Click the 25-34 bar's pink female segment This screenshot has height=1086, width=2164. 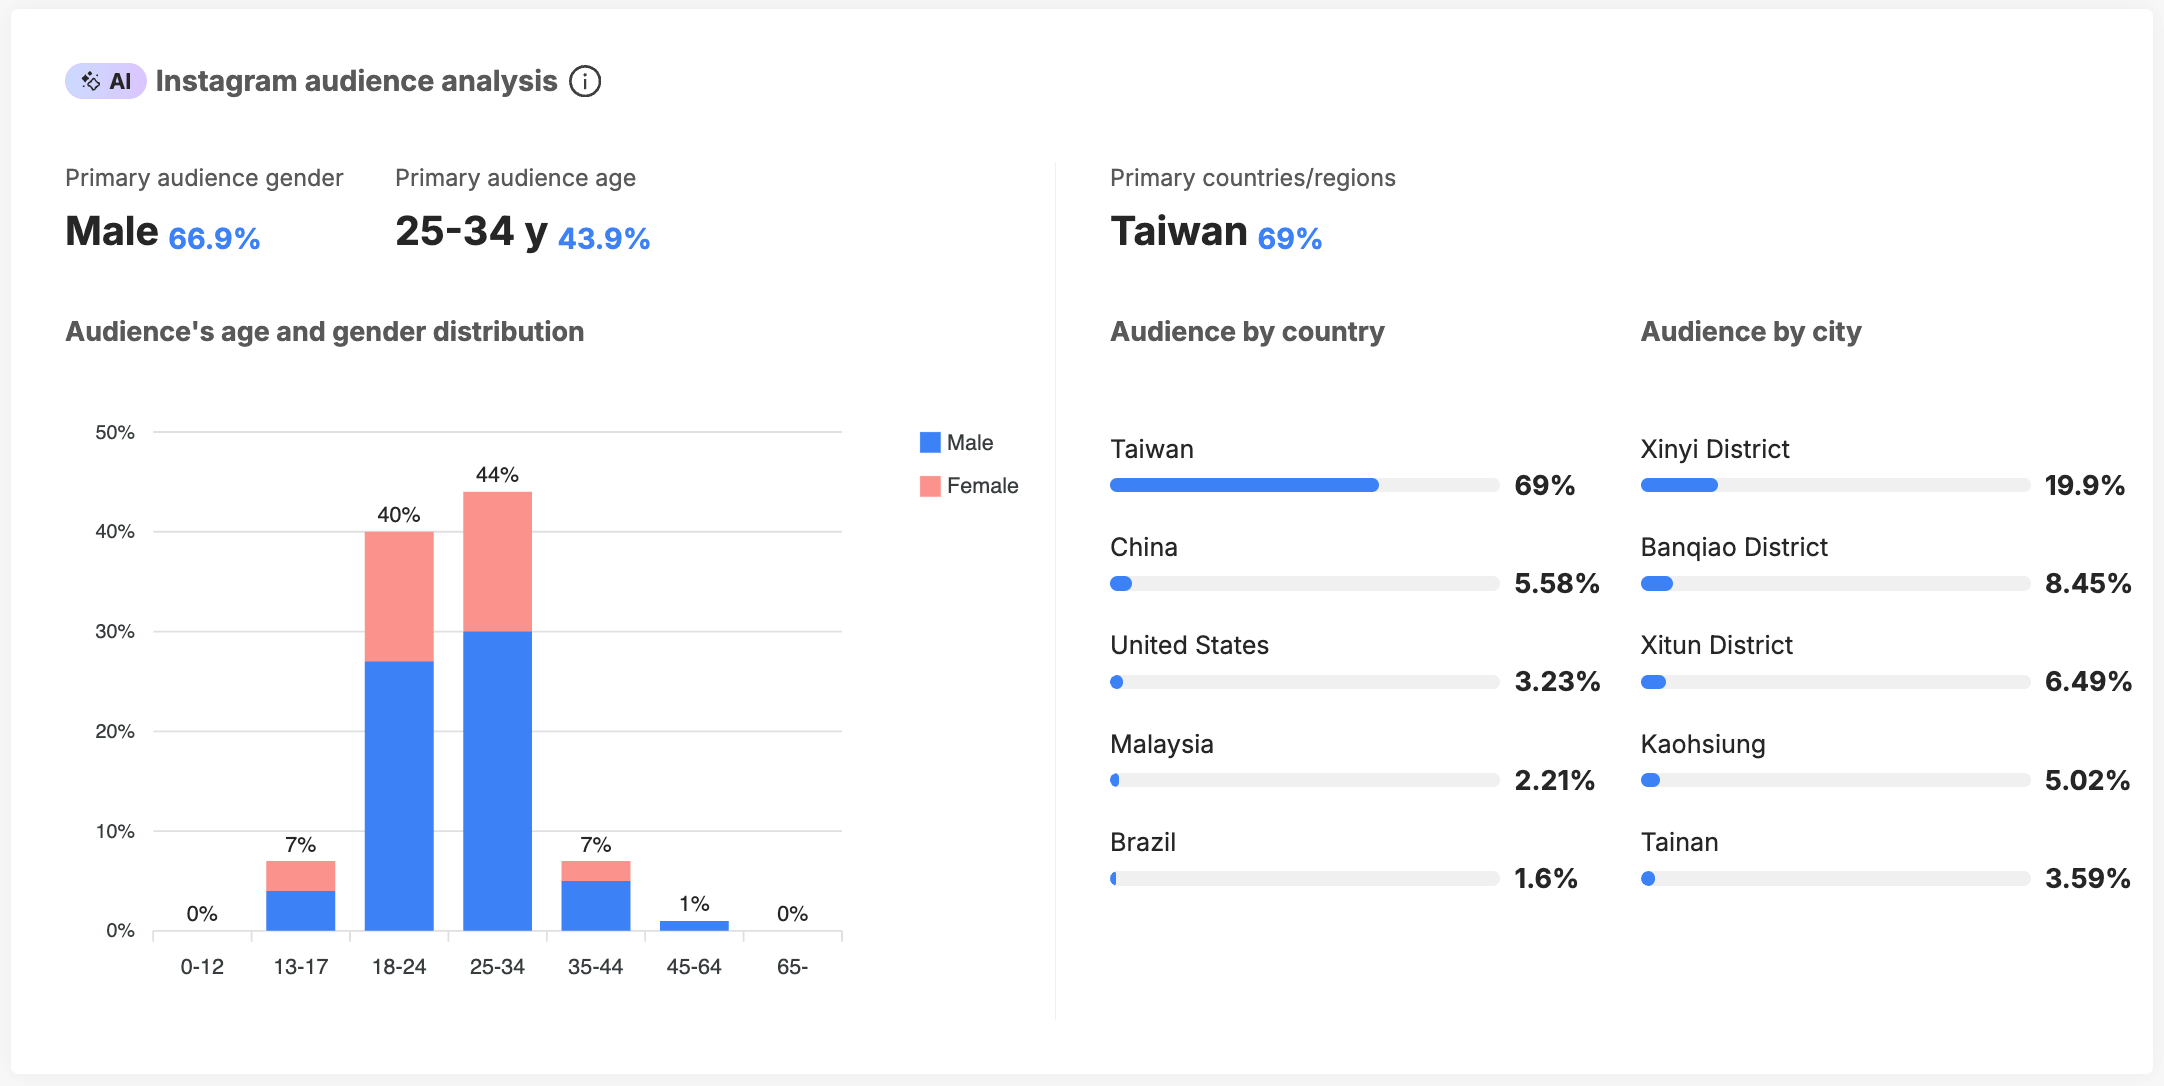(x=497, y=562)
